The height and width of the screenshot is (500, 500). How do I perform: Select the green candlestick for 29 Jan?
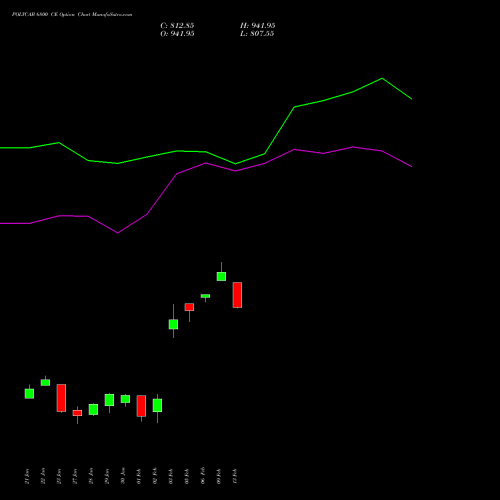[109, 400]
